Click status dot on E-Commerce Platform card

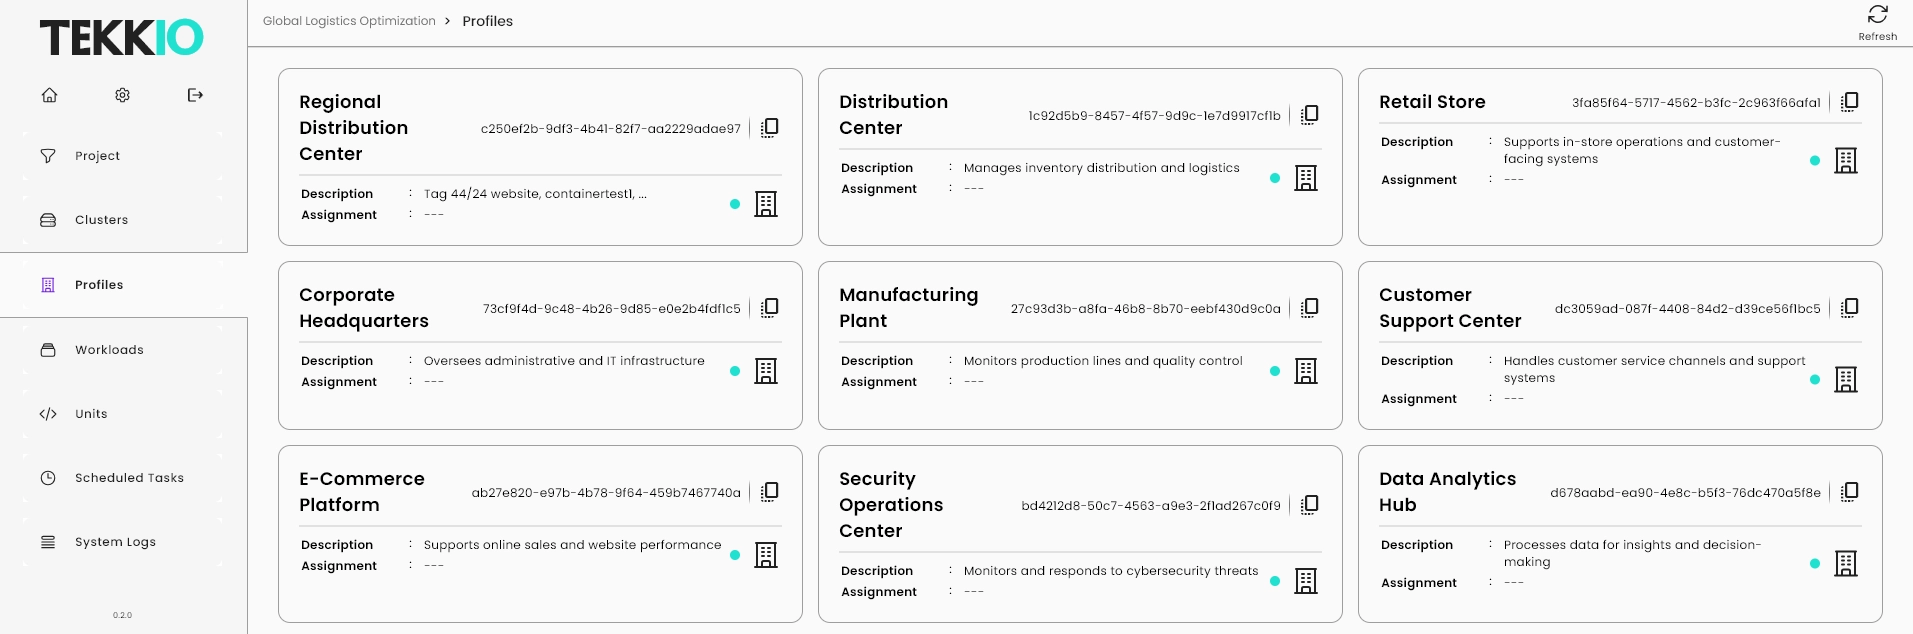pos(735,555)
